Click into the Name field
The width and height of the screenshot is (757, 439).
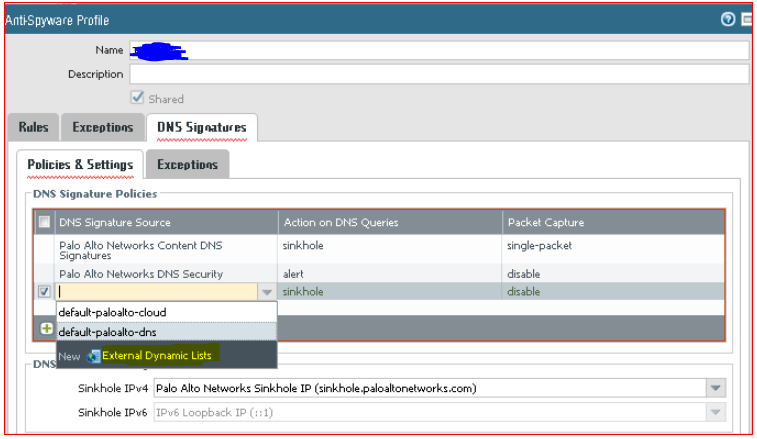click(x=439, y=50)
